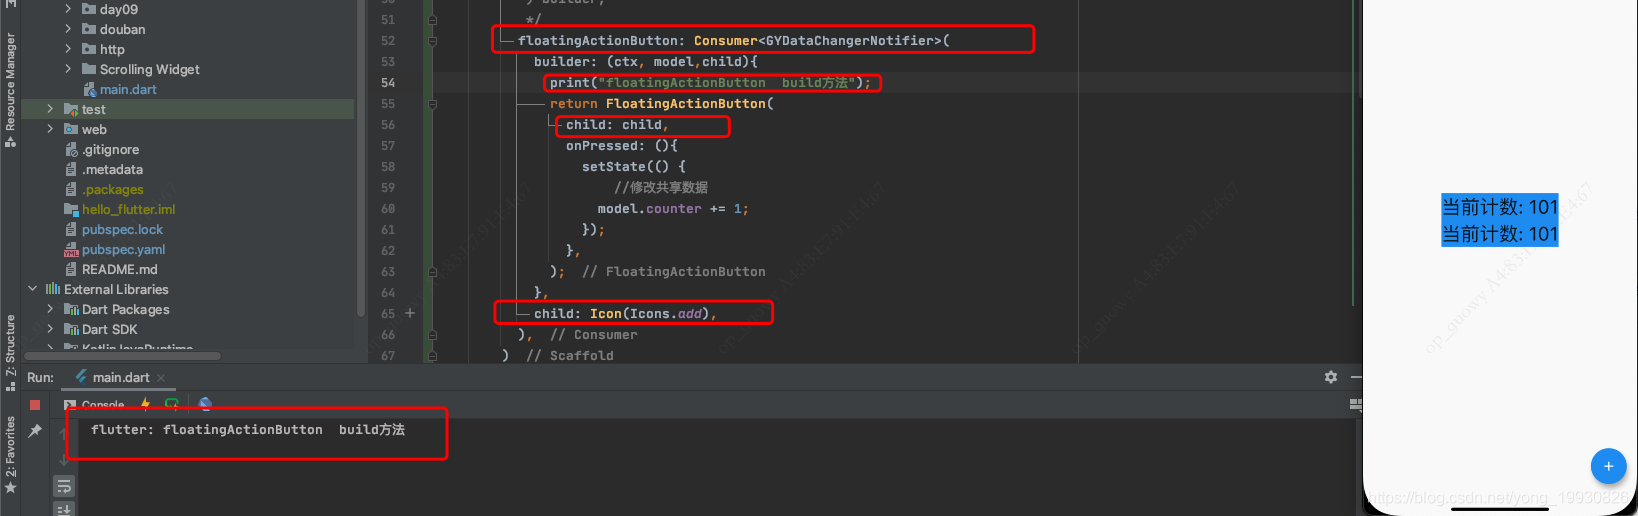
Task: Click the plus gutter icon at line 65
Action: click(x=410, y=313)
